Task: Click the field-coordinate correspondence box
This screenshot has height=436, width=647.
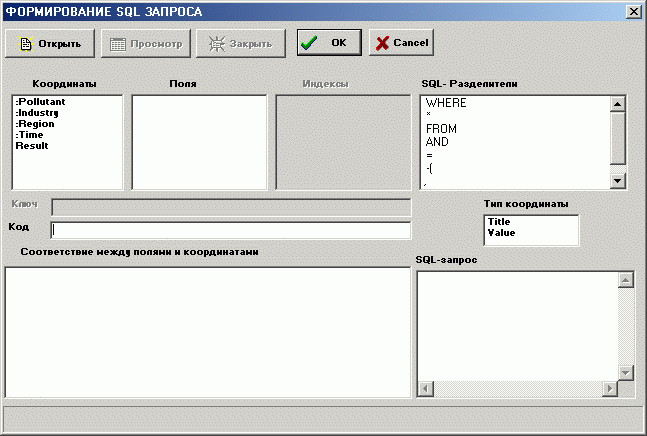Action: pyautogui.click(x=208, y=332)
